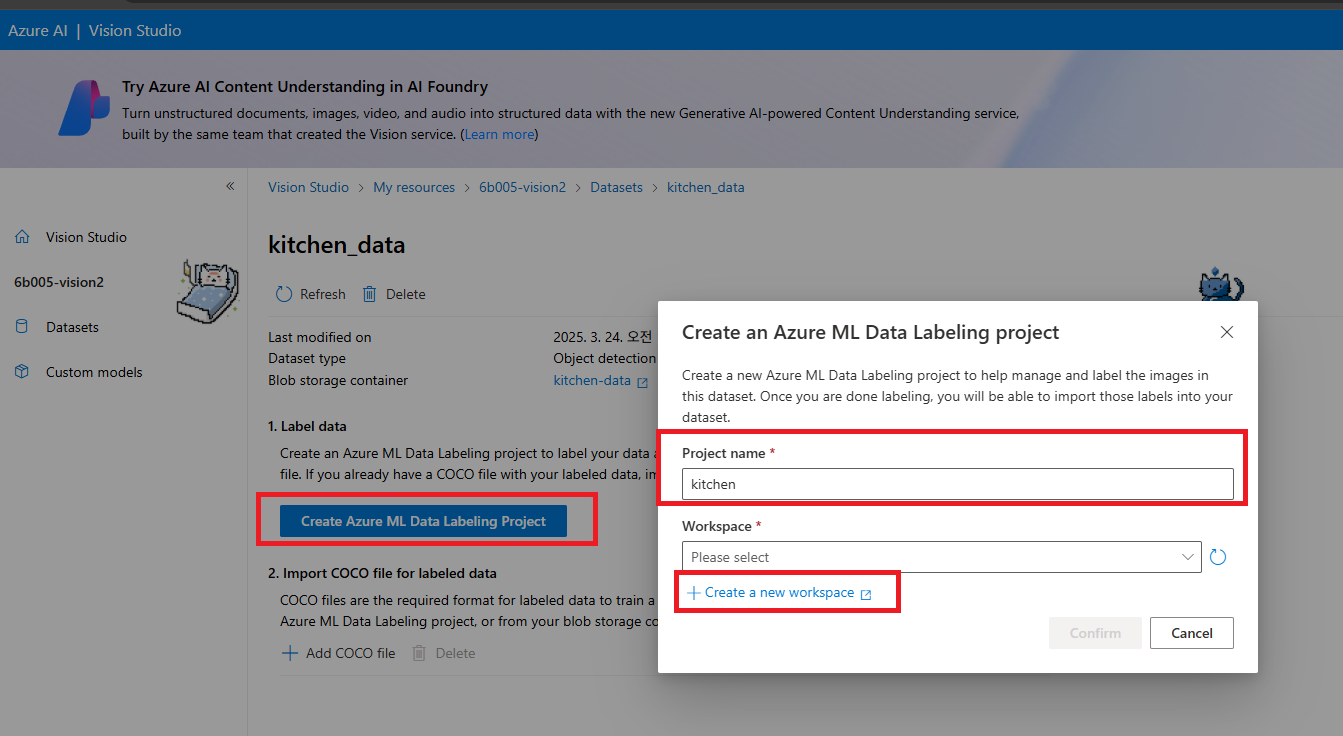Screen dimensions: 1343x736
Task: Click Azure AI in the top header
Action: click(x=38, y=30)
